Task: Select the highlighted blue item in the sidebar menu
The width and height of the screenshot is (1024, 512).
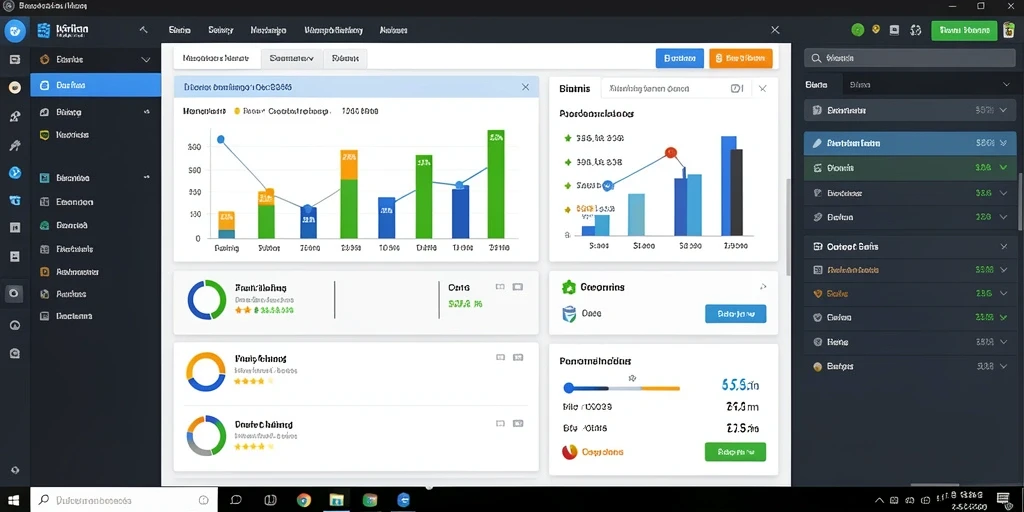Action: tap(95, 85)
